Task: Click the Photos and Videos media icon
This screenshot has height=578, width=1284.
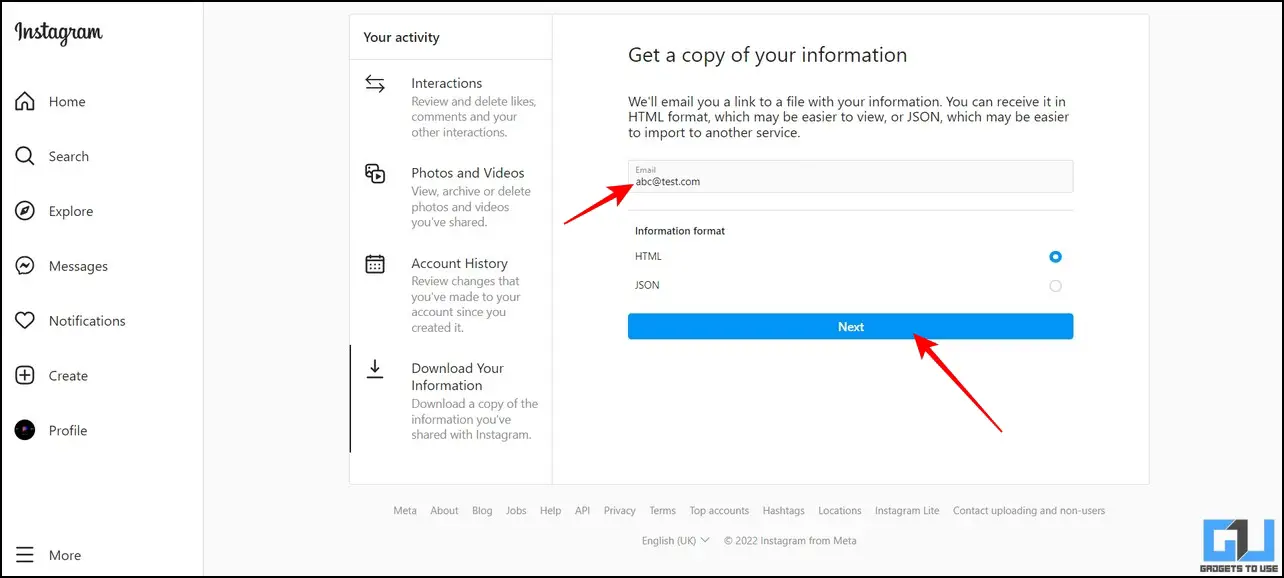Action: pos(375,174)
